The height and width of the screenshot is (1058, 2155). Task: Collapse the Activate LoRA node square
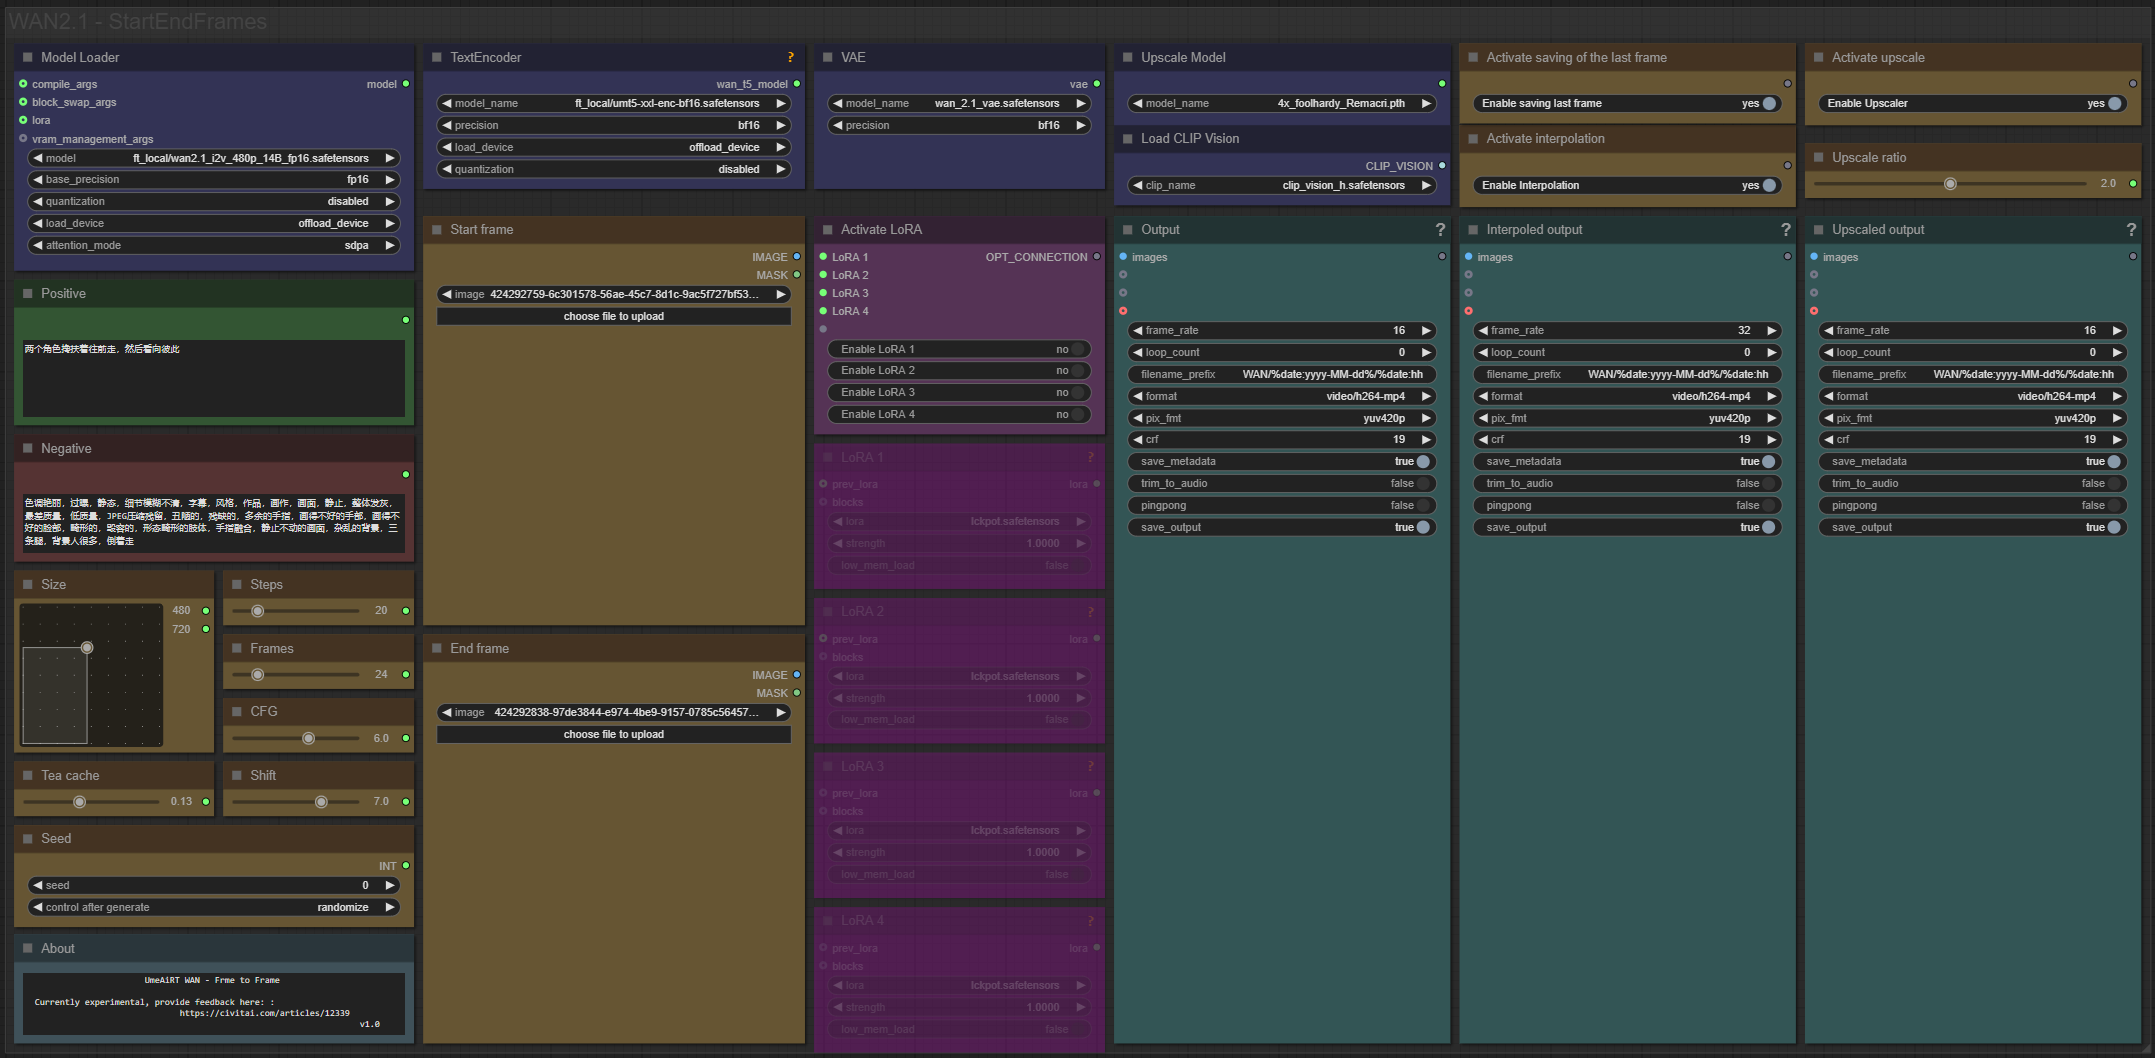click(x=828, y=229)
